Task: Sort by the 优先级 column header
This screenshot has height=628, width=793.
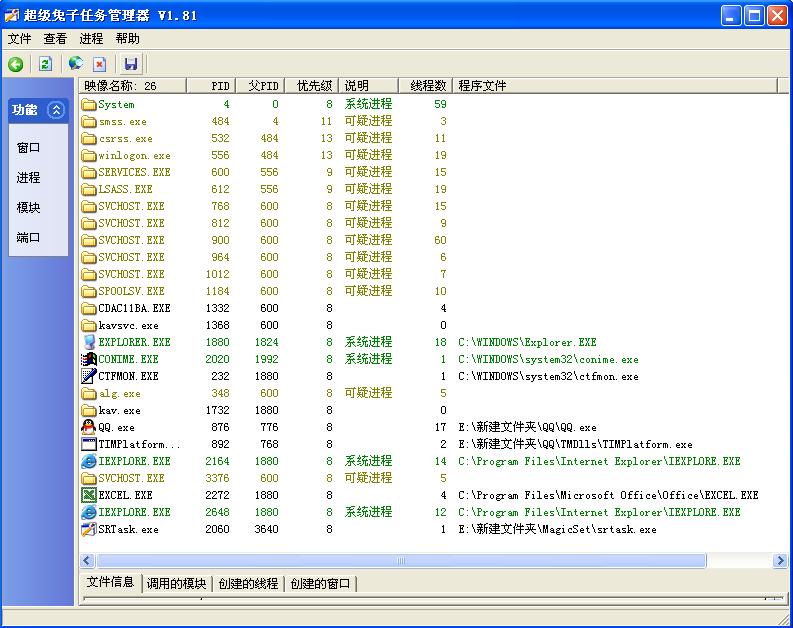Action: (311, 86)
